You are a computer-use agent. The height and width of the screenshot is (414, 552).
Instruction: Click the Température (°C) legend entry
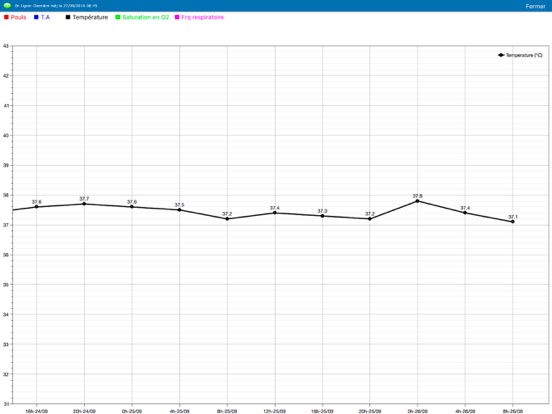(520, 55)
